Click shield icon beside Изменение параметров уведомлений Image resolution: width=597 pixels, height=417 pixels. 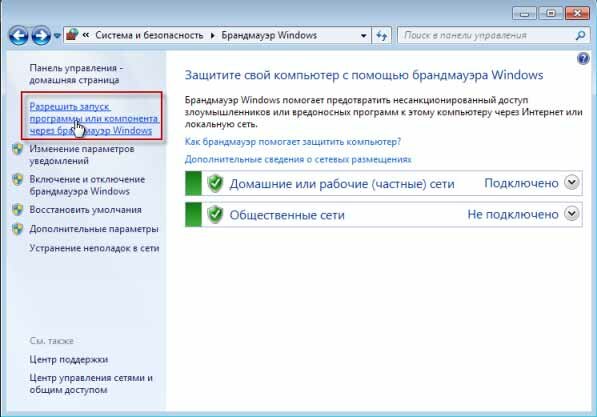(18, 149)
